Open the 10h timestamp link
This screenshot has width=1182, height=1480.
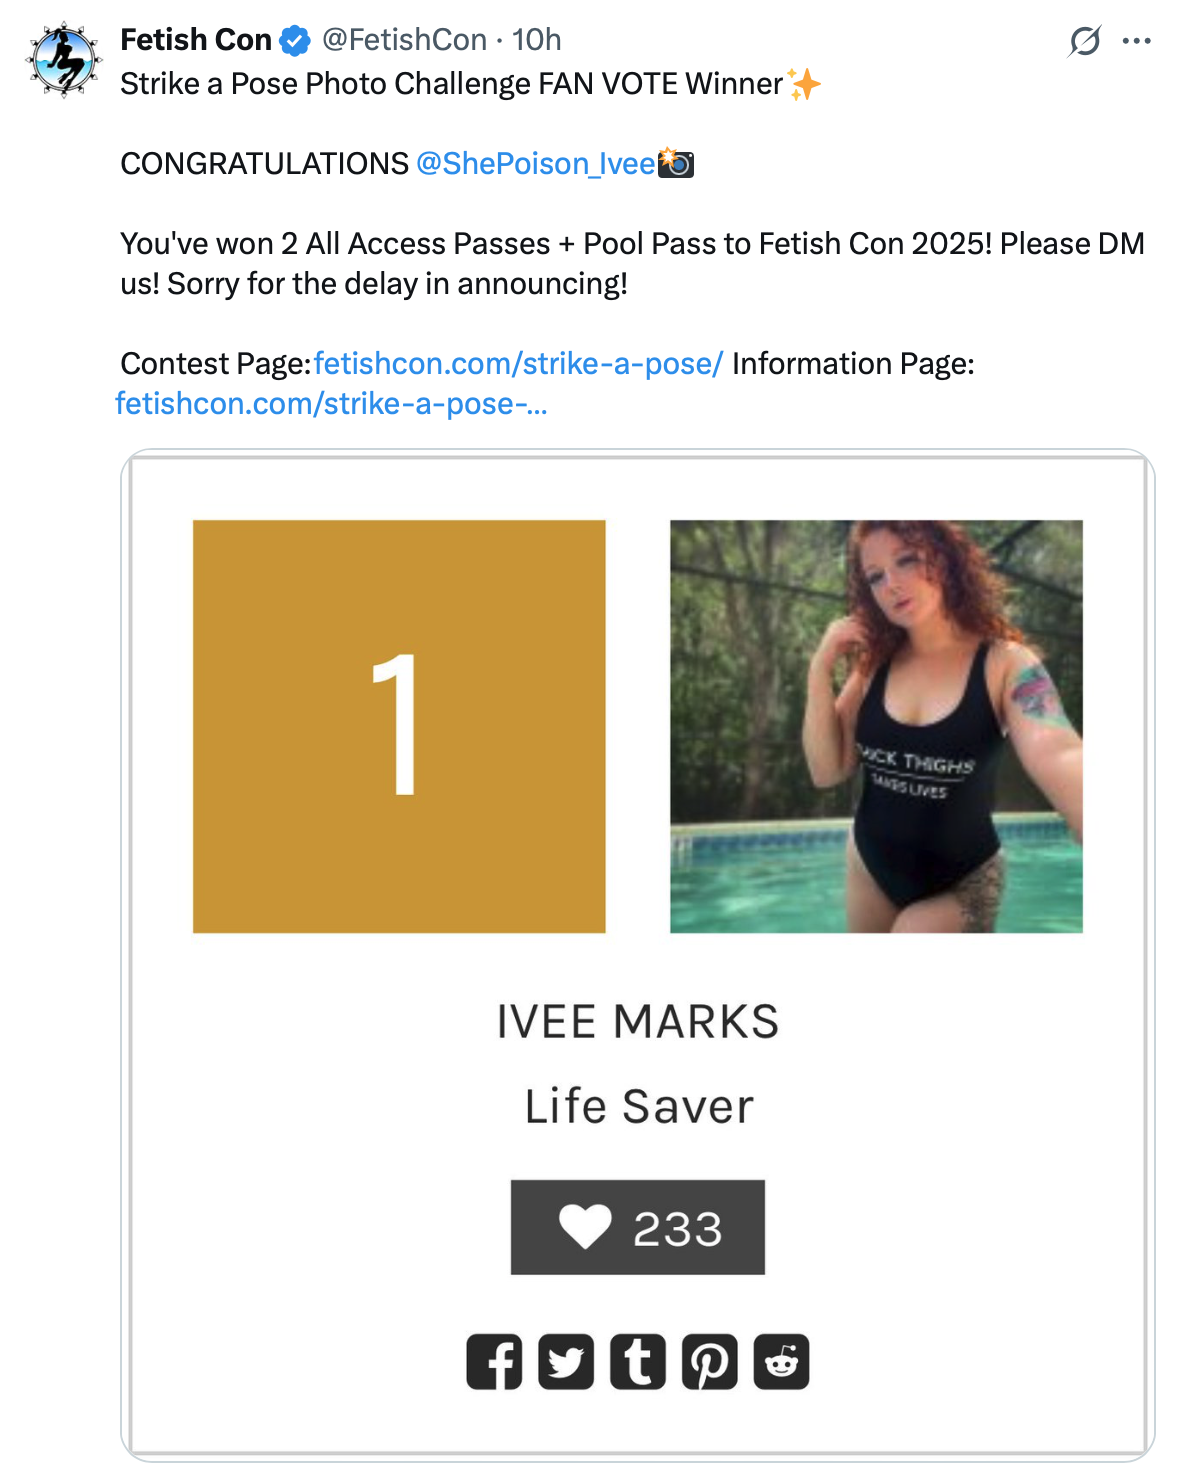click(x=537, y=40)
